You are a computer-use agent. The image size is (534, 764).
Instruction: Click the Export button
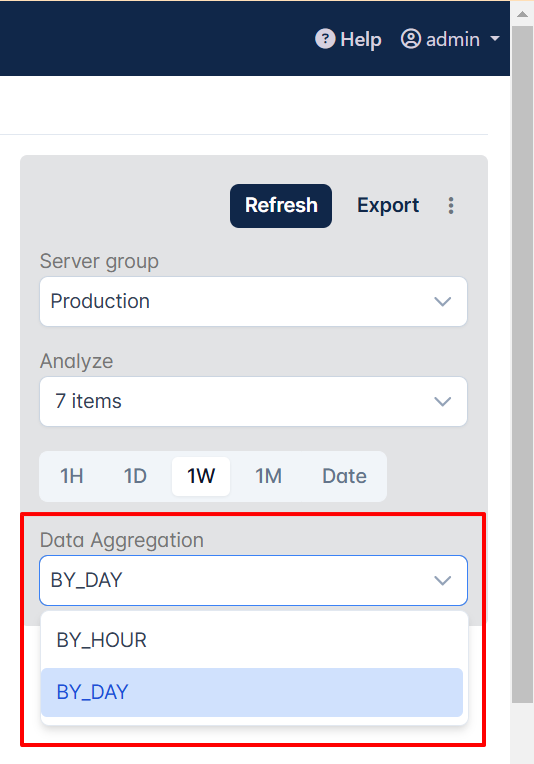tap(388, 206)
